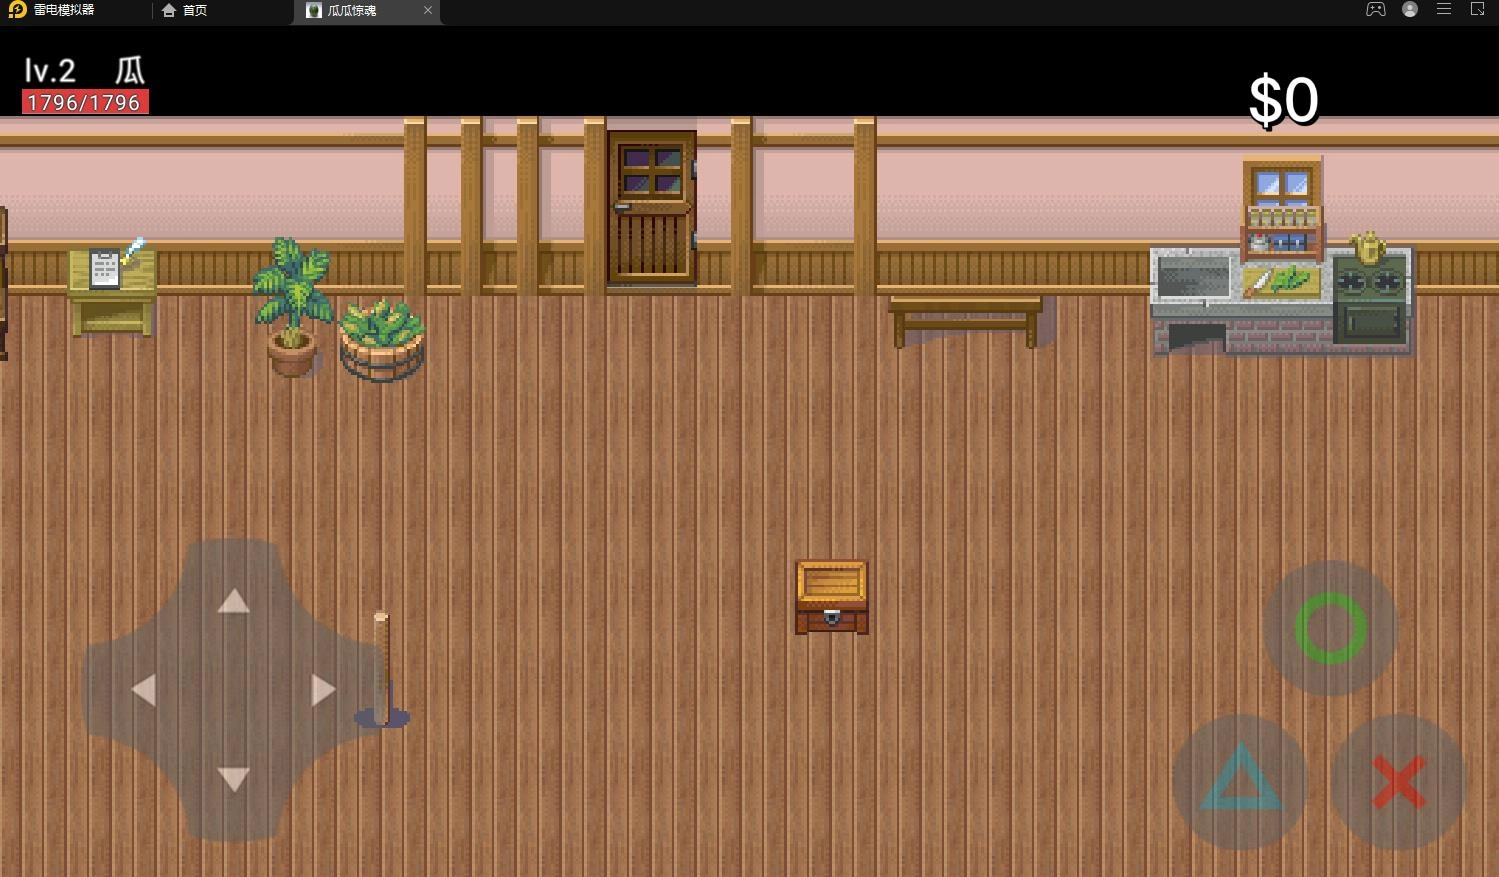This screenshot has height=877, width=1499.
Task: Click the $0 money counter
Action: tap(1283, 101)
